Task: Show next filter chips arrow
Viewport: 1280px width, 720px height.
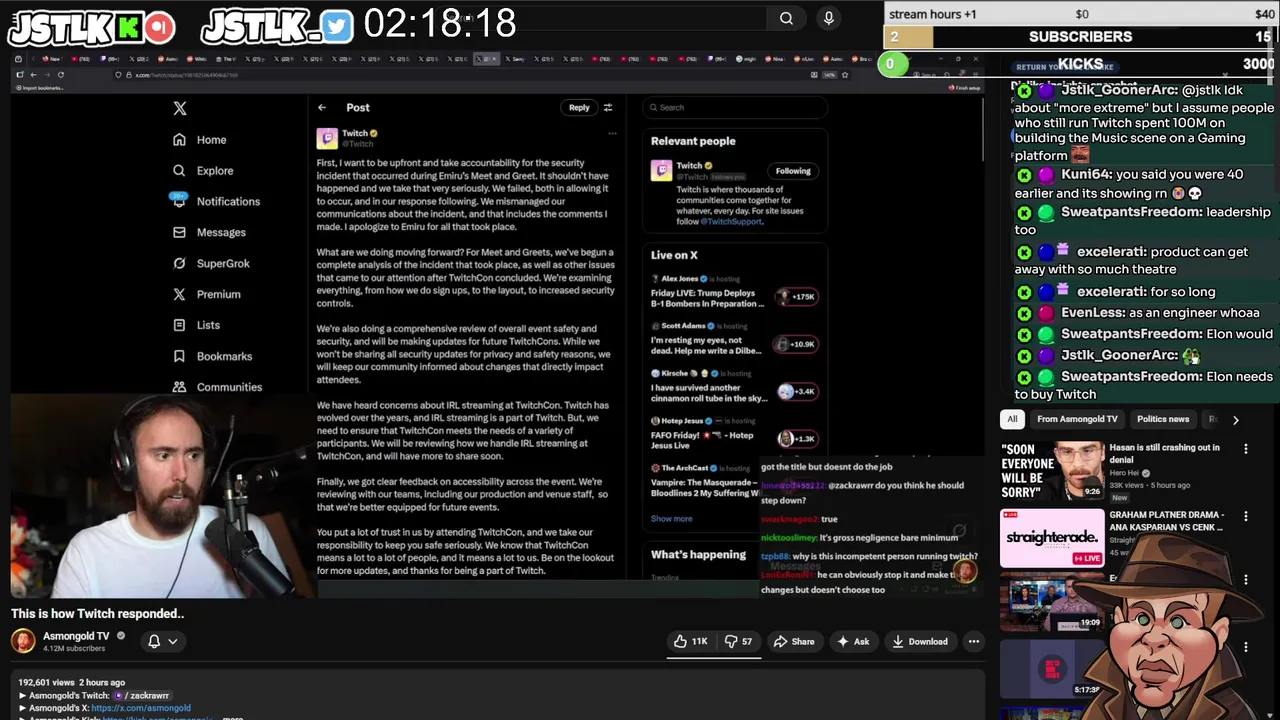Action: [x=1235, y=420]
